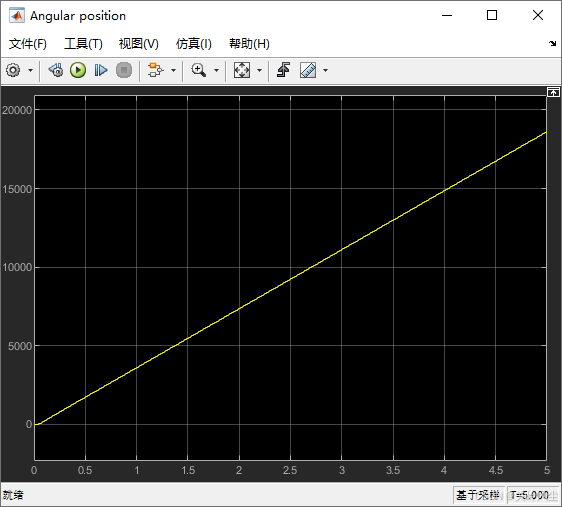This screenshot has width=562, height=507.
Task: Run the simulation with green play button
Action: [78, 70]
